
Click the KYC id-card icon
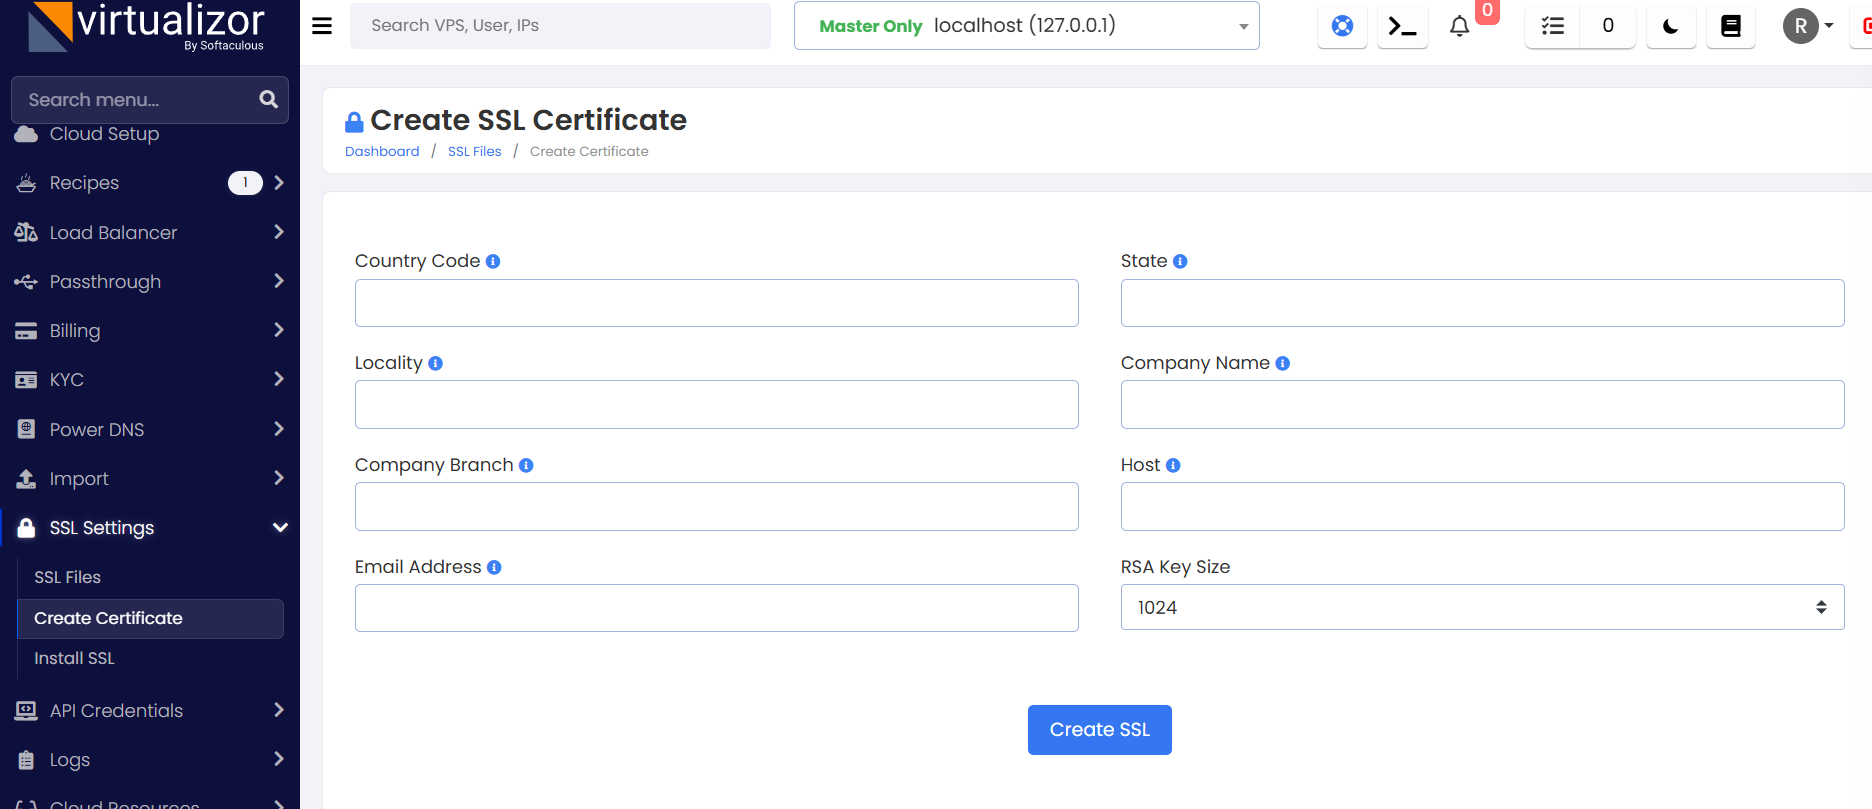[26, 380]
